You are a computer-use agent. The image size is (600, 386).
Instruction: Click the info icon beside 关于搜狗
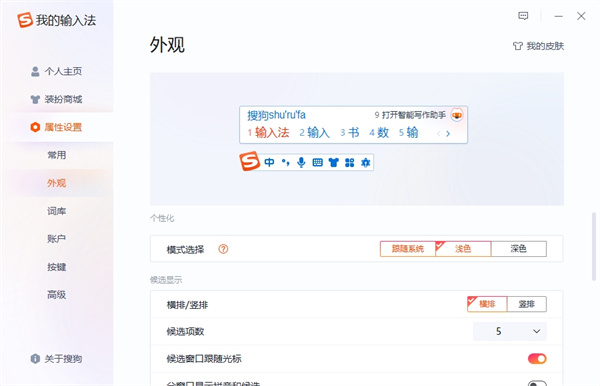click(x=35, y=359)
